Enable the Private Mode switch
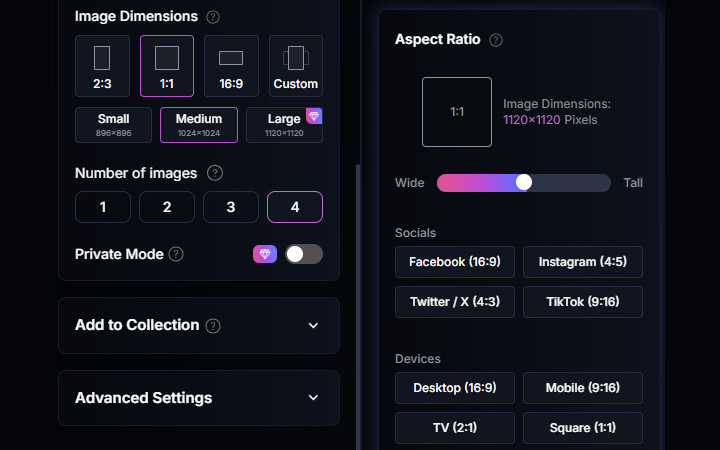Image resolution: width=720 pixels, height=450 pixels. pyautogui.click(x=304, y=254)
